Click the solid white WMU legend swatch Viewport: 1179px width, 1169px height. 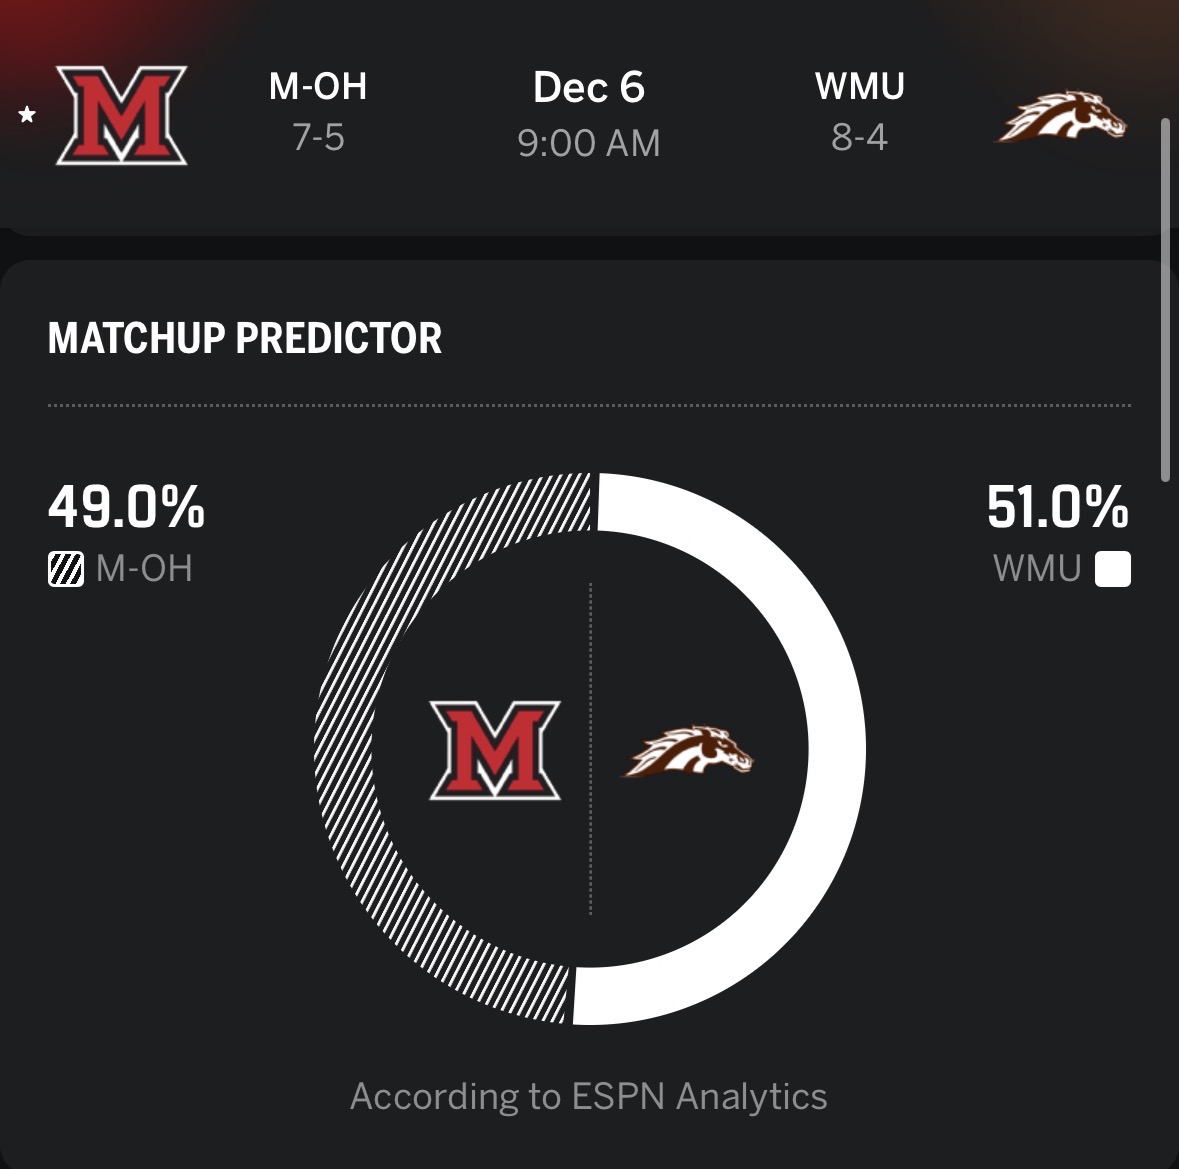coord(1113,570)
